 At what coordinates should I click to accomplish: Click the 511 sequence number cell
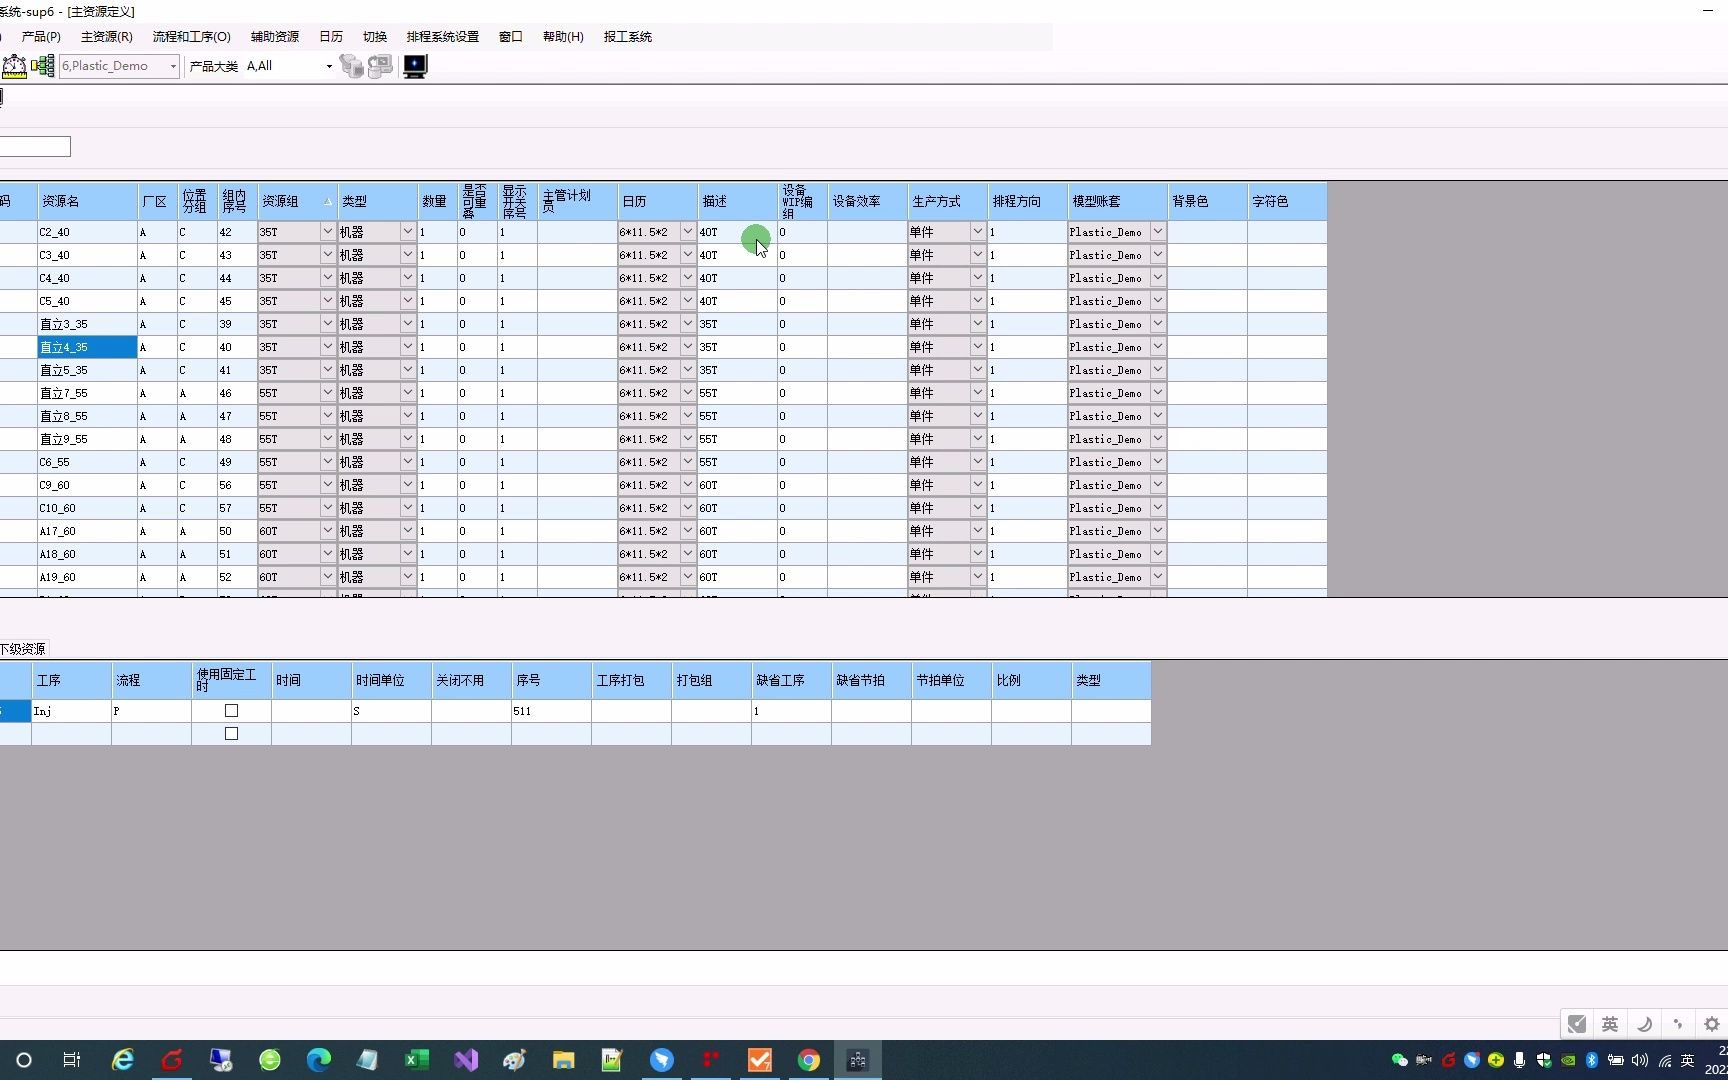551,711
